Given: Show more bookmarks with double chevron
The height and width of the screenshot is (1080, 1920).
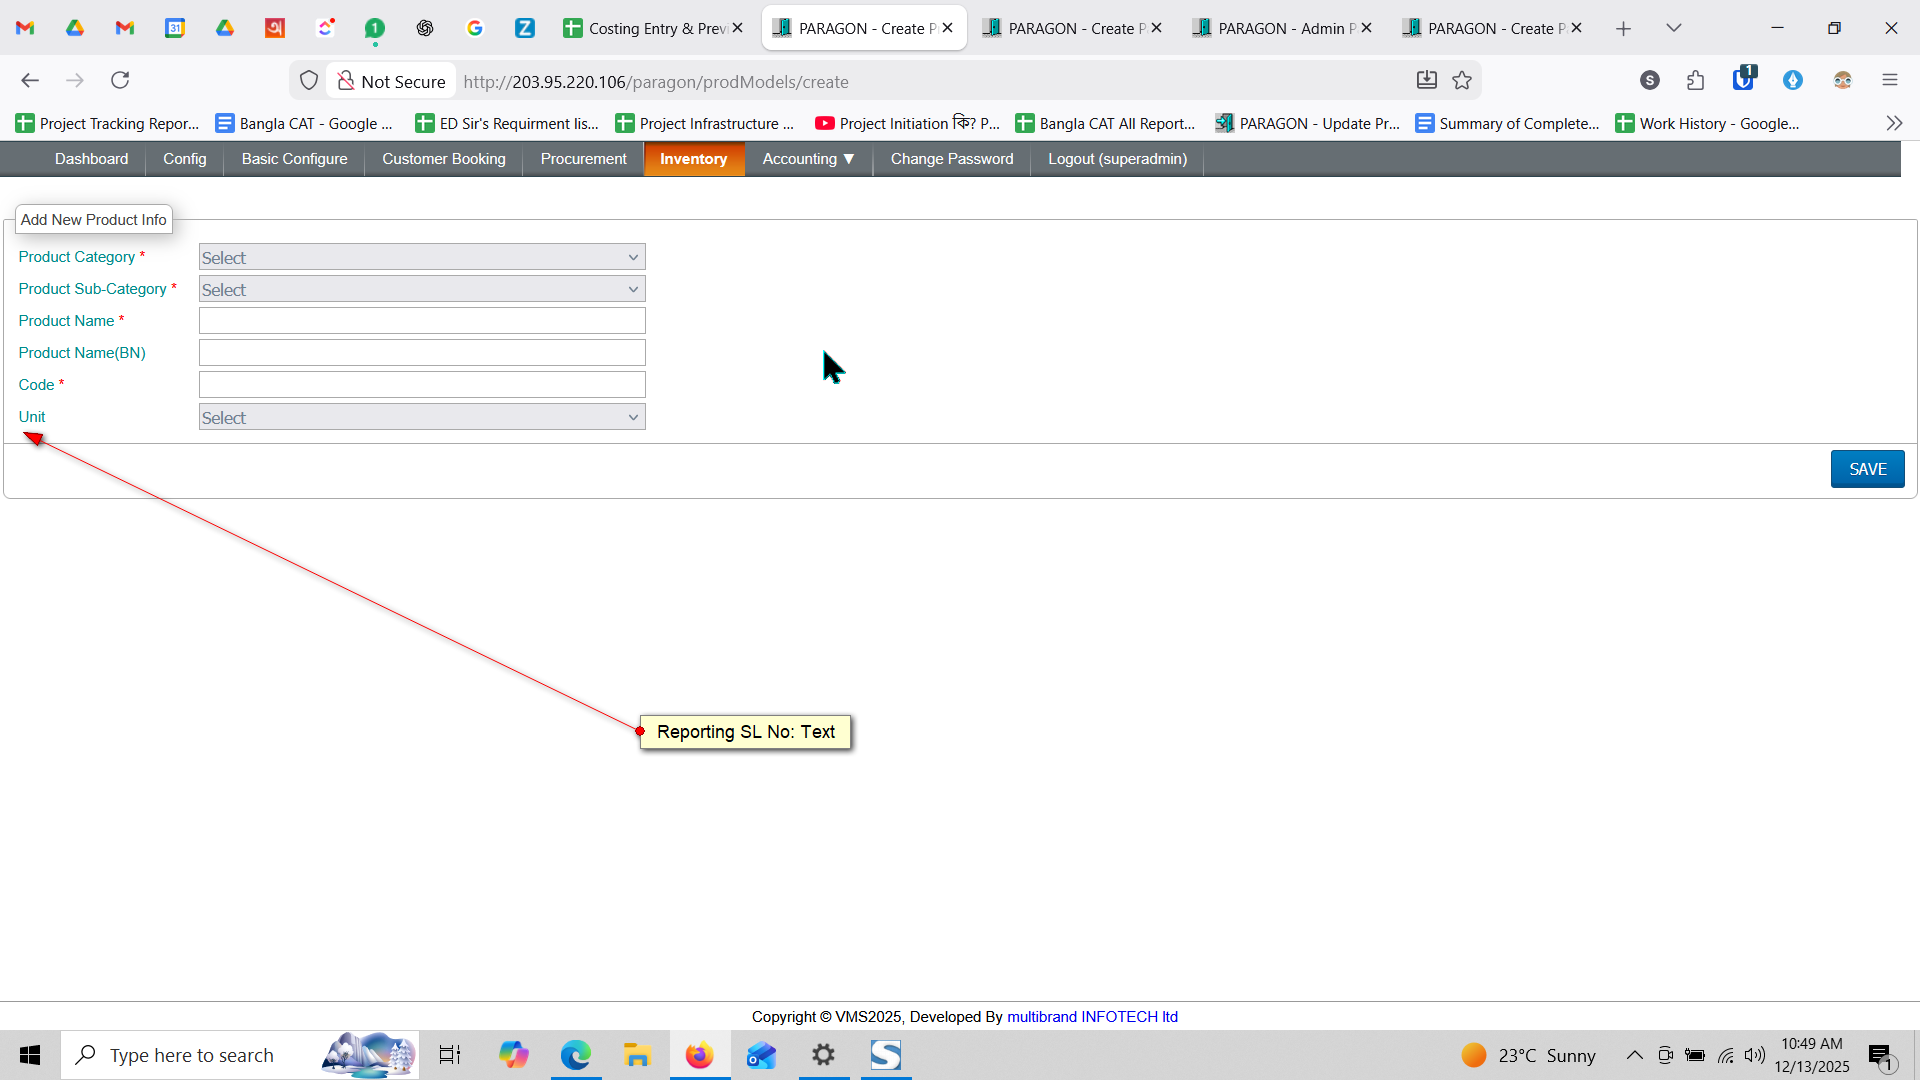Looking at the screenshot, I should click(x=1893, y=123).
